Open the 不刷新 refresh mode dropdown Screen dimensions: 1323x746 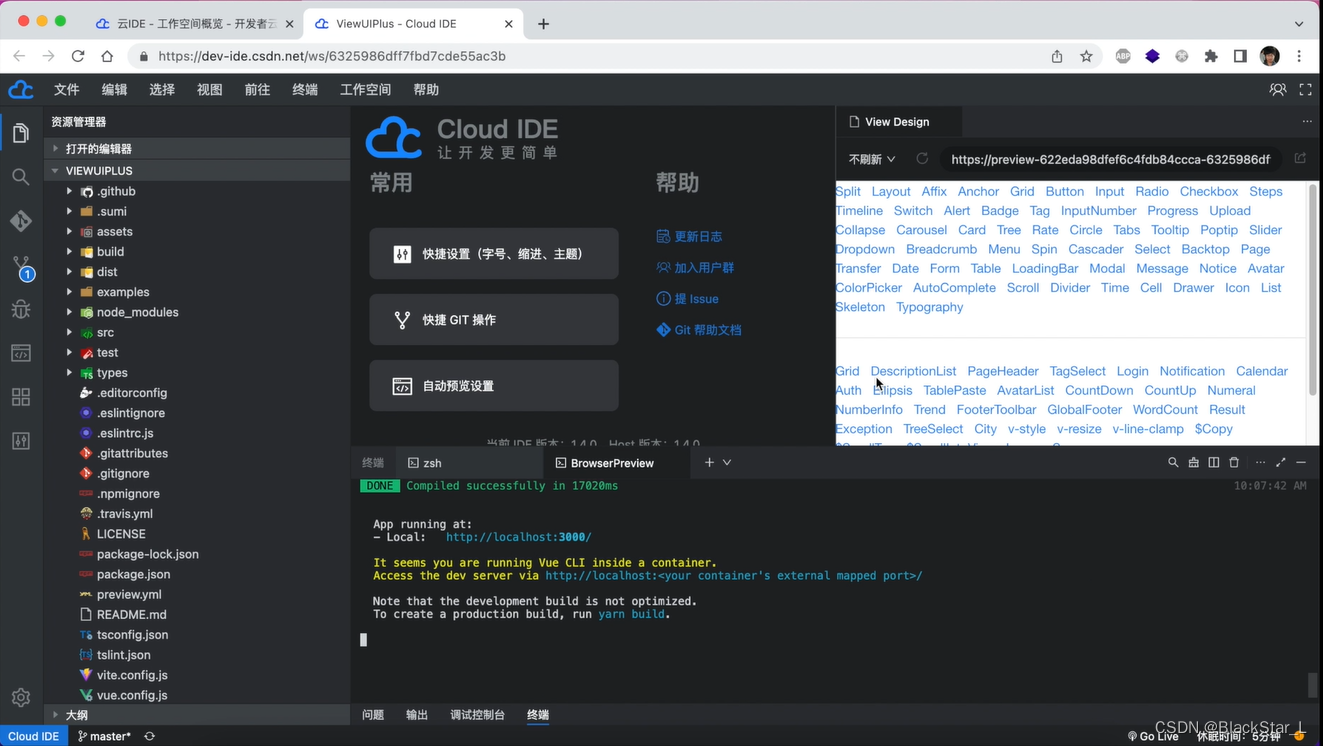pos(872,159)
